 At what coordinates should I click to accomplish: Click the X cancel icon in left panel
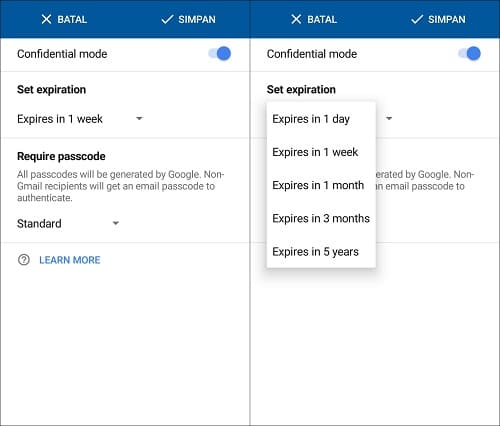click(46, 19)
